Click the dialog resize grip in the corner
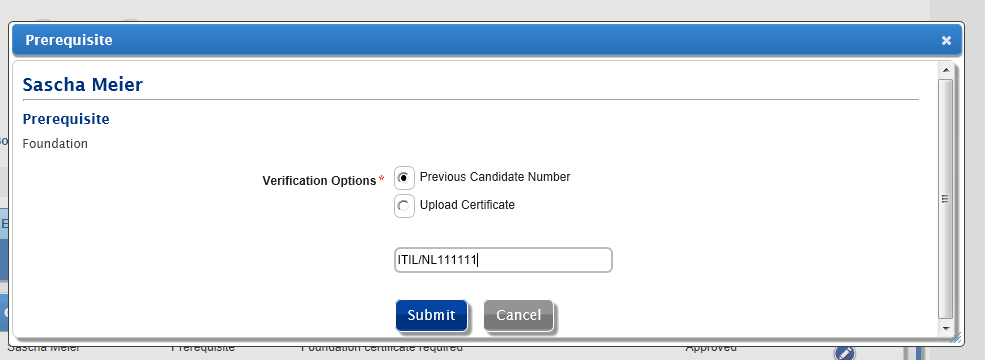The width and height of the screenshot is (985, 360). point(956,338)
